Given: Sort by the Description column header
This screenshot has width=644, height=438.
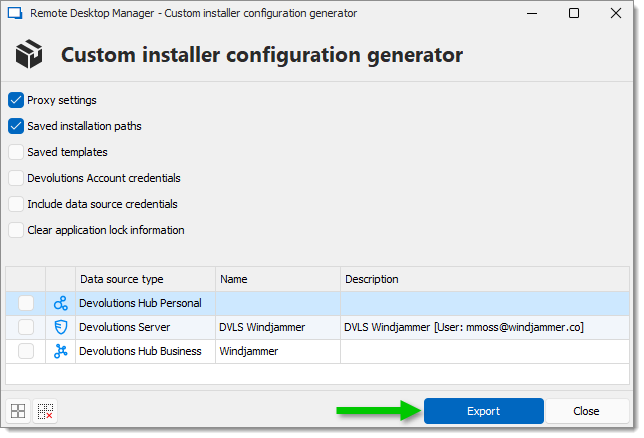Looking at the screenshot, I should (485, 279).
